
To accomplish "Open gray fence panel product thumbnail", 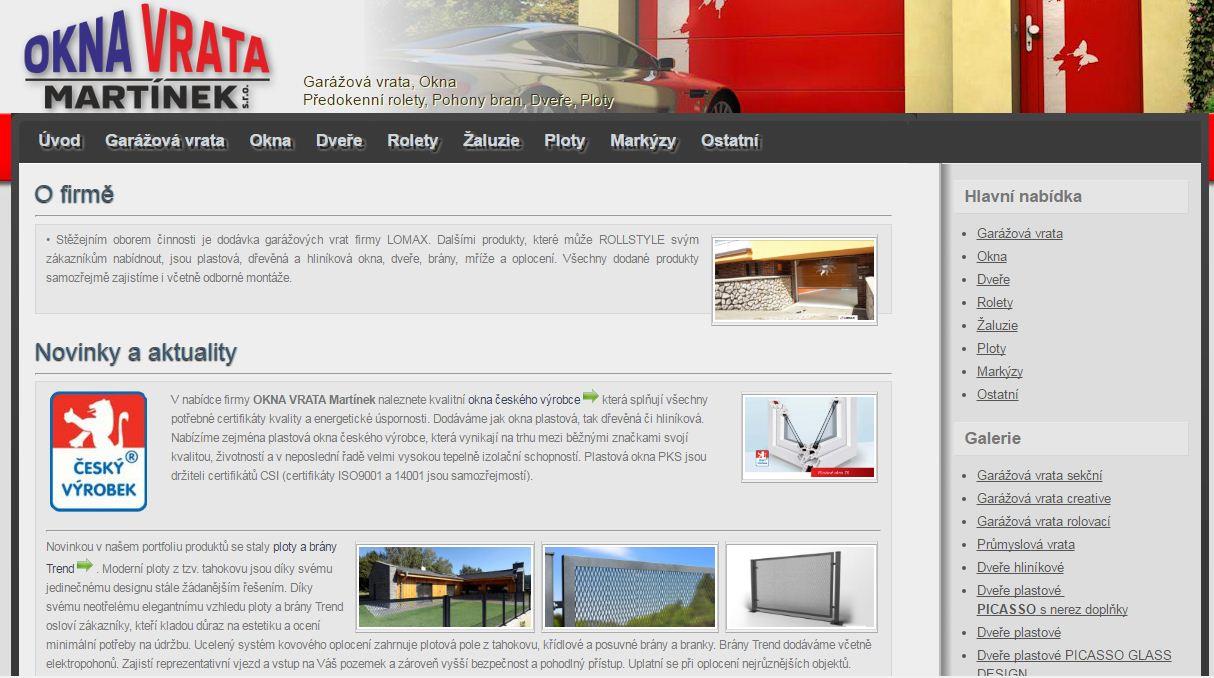I will (801, 587).
